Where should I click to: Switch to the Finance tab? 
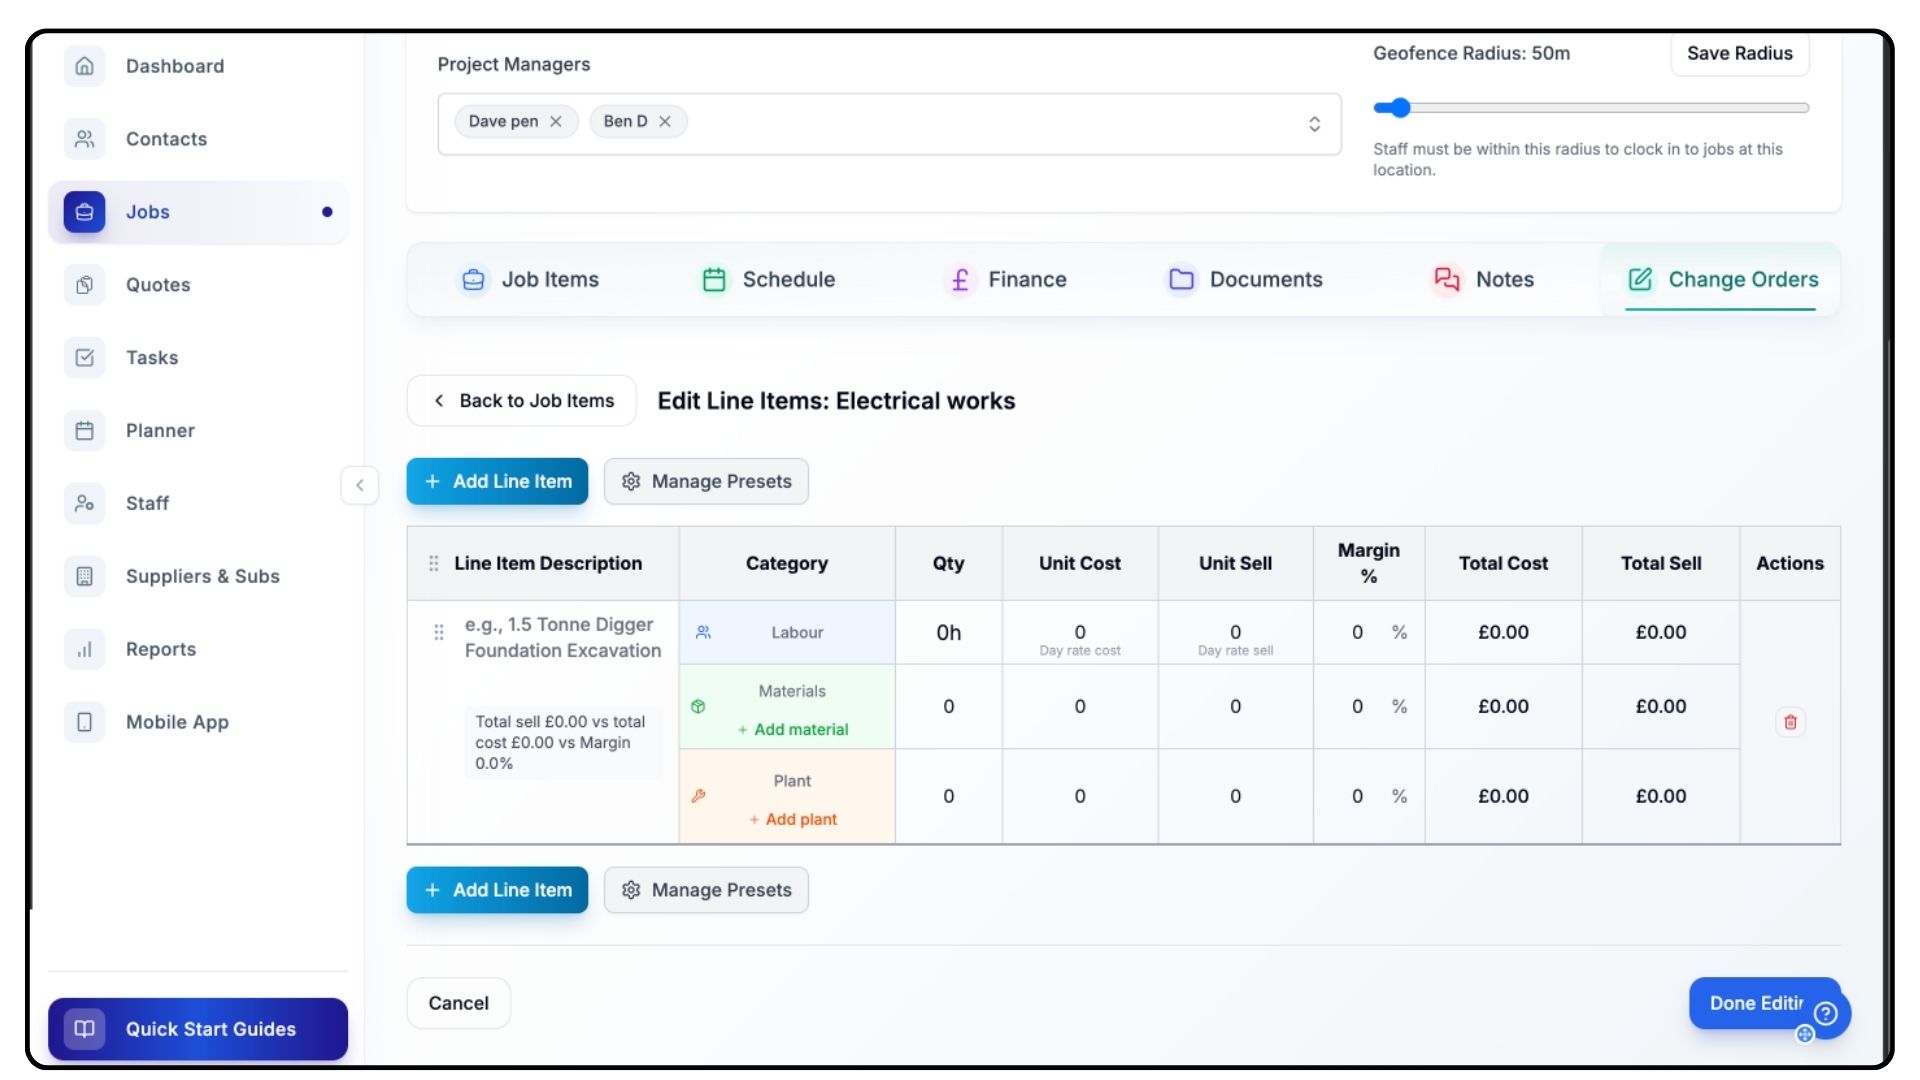click(x=1007, y=280)
